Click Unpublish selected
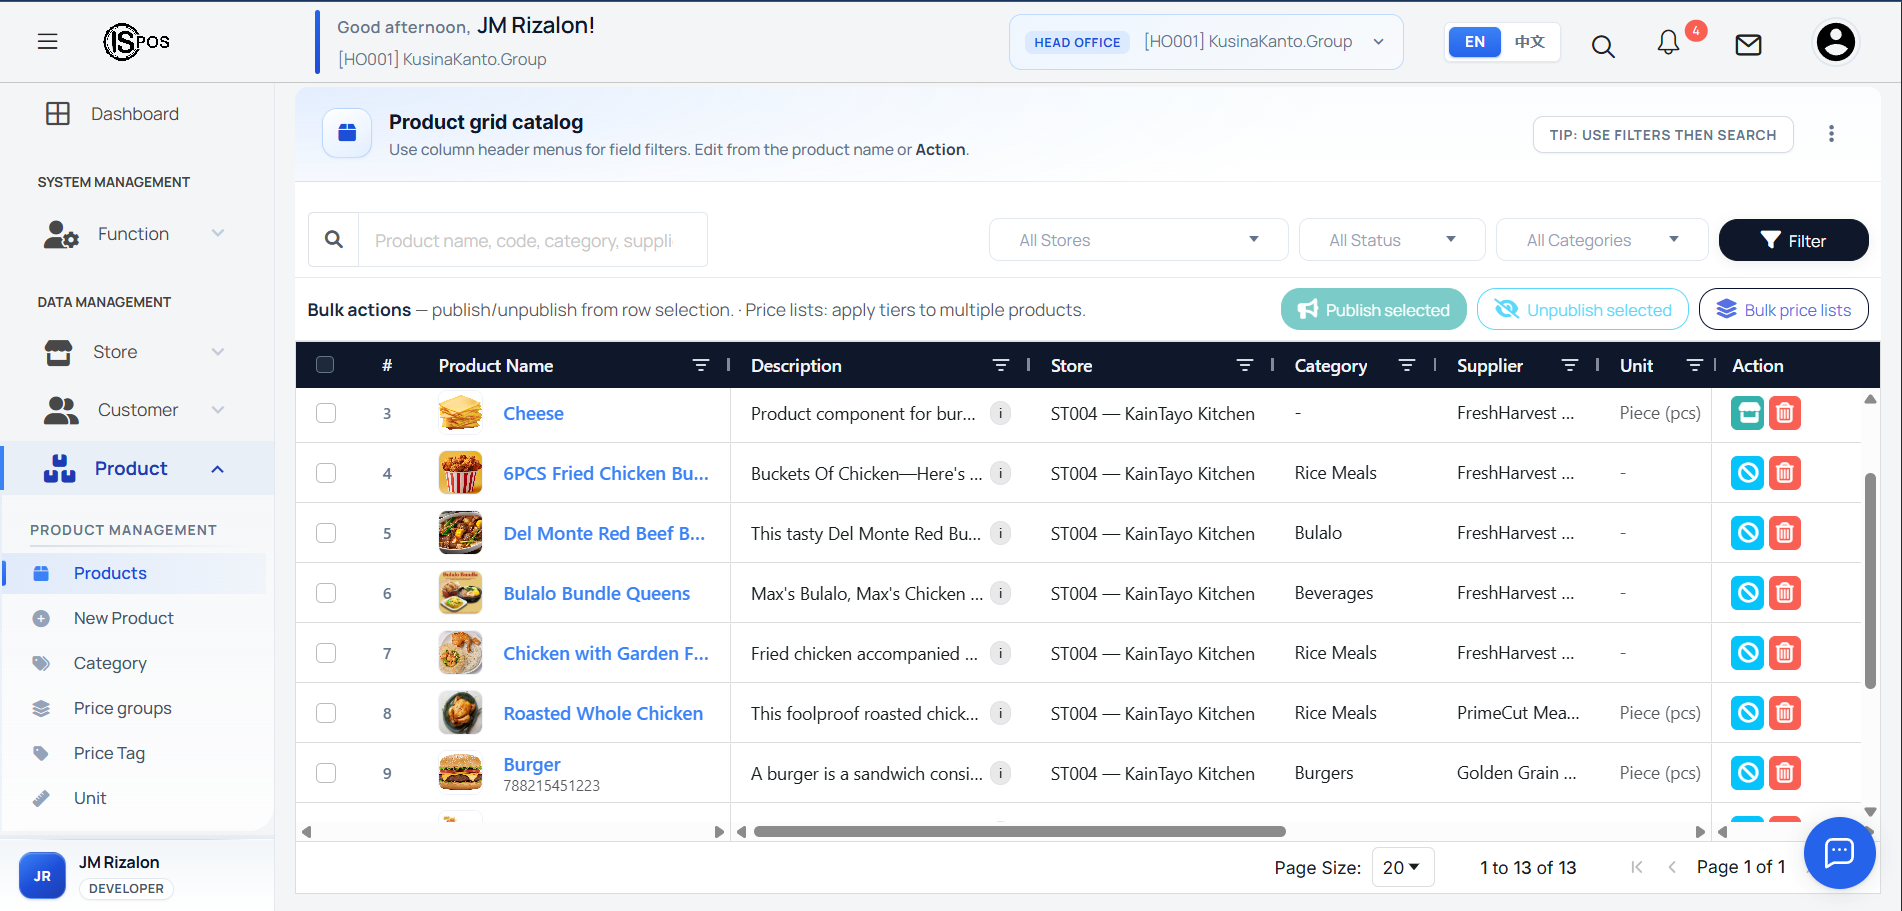The width and height of the screenshot is (1902, 911). (1582, 310)
